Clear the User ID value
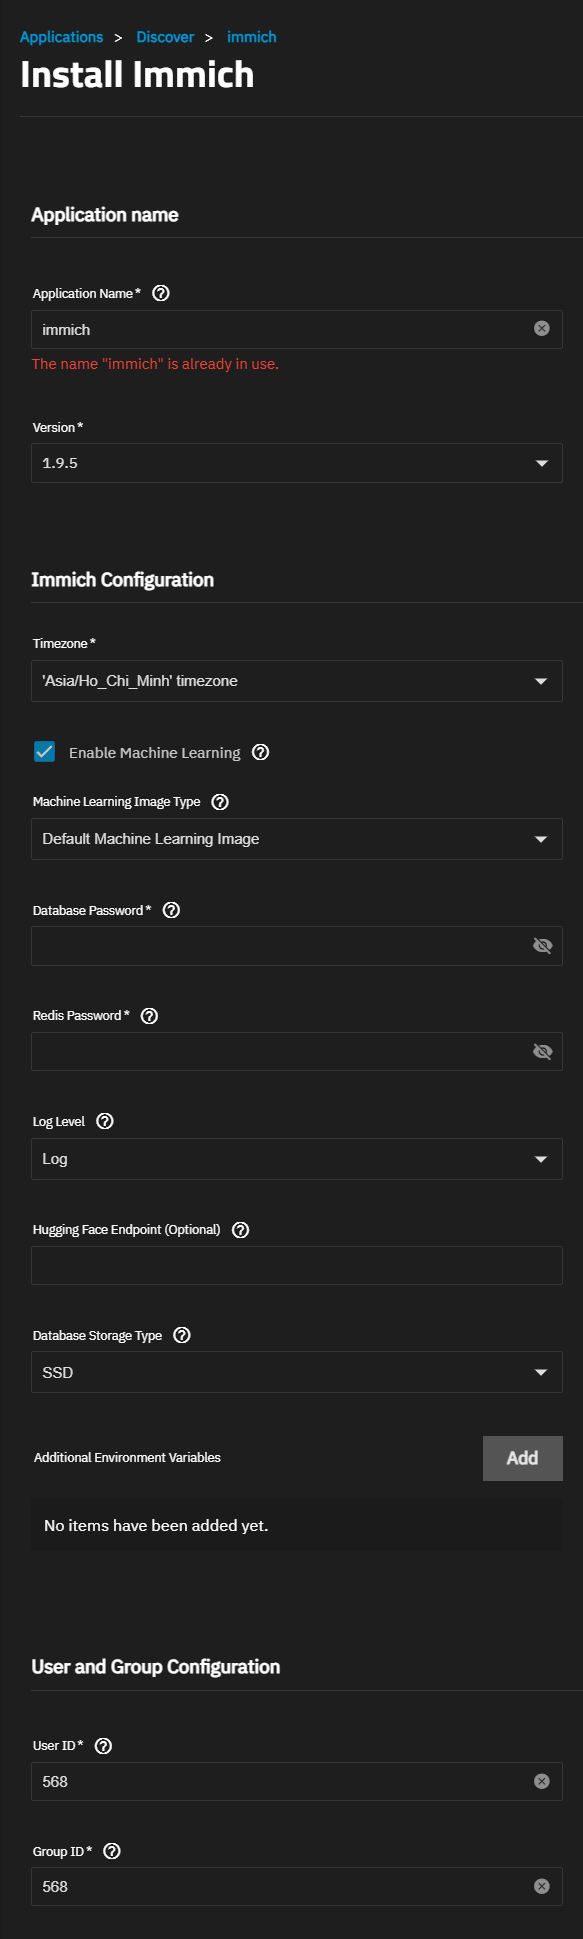This screenshot has width=583, height=1939. (x=542, y=1781)
